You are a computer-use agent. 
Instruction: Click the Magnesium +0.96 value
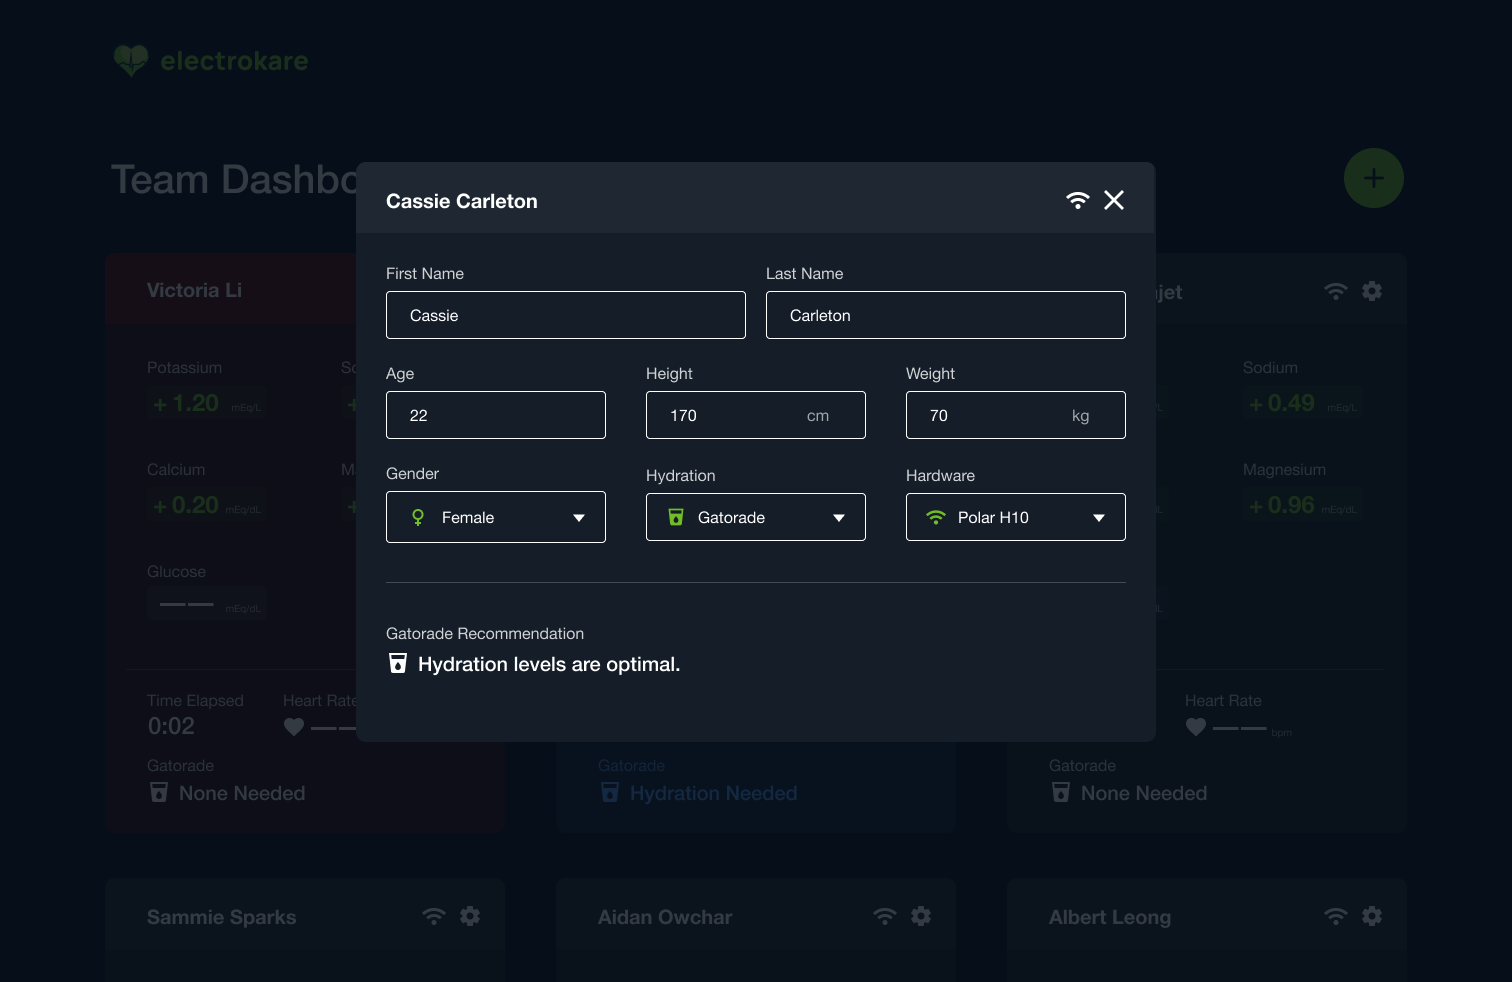(x=1282, y=505)
